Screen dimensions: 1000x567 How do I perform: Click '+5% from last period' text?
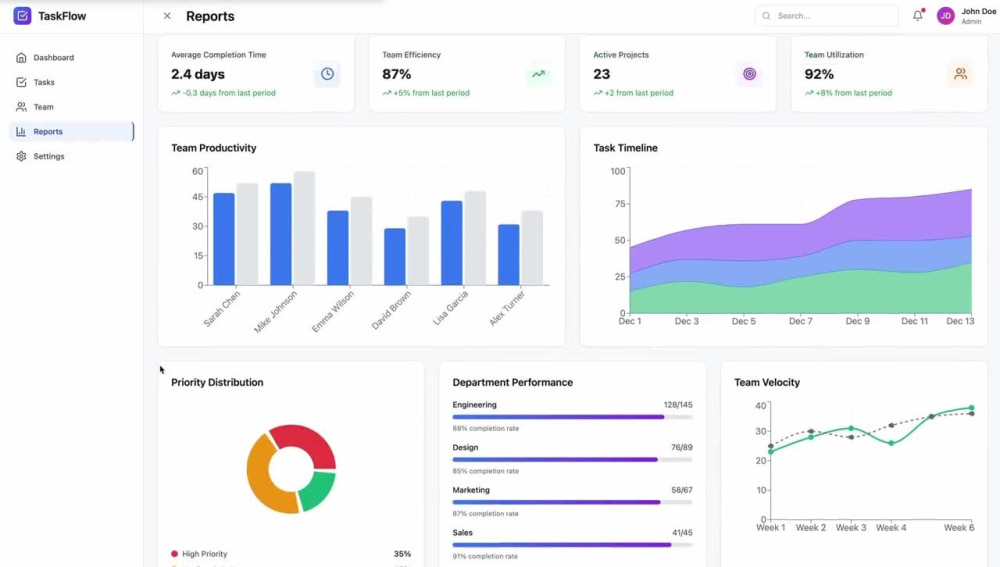click(x=431, y=93)
